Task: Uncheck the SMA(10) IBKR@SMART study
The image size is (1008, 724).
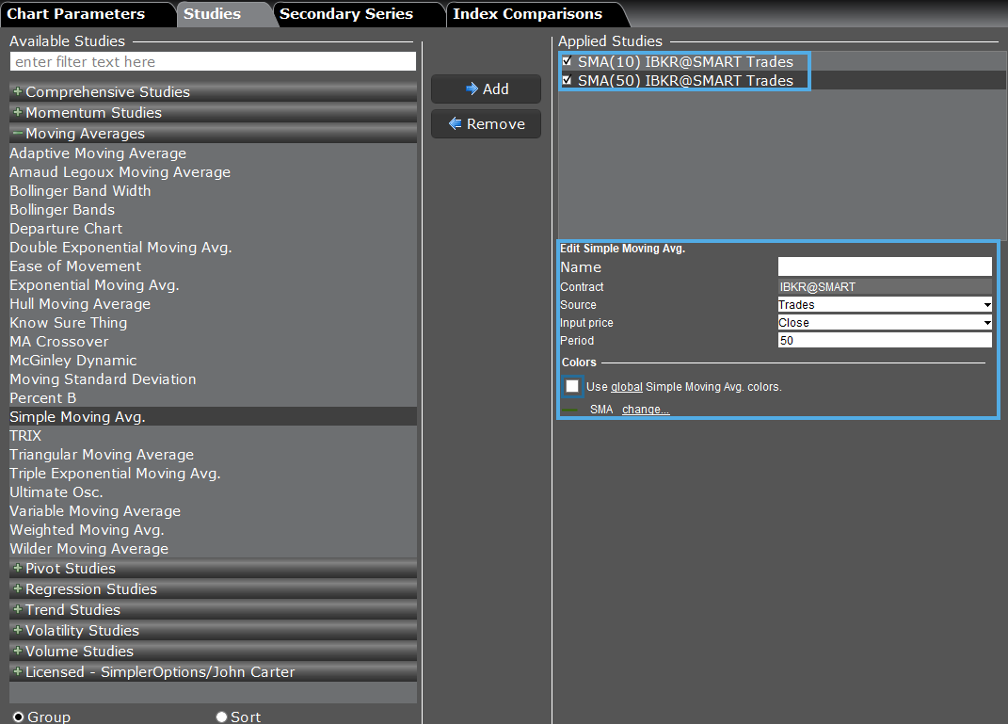Action: 567,62
